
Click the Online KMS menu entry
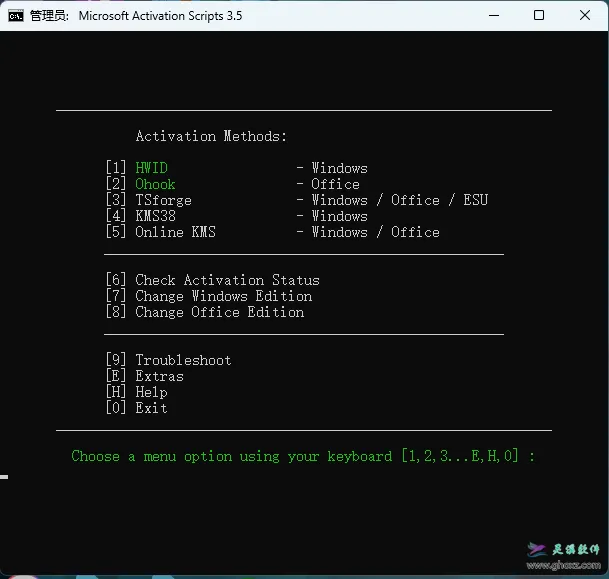(175, 232)
